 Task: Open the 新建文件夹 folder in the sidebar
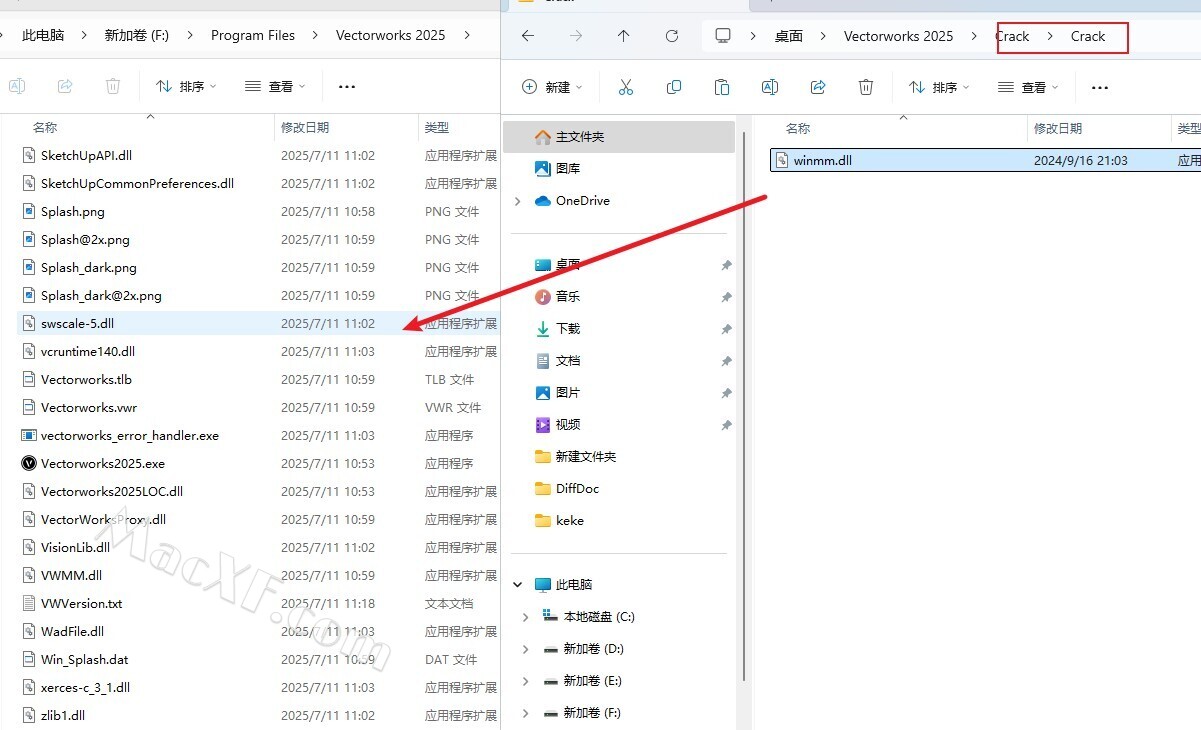click(x=575, y=457)
